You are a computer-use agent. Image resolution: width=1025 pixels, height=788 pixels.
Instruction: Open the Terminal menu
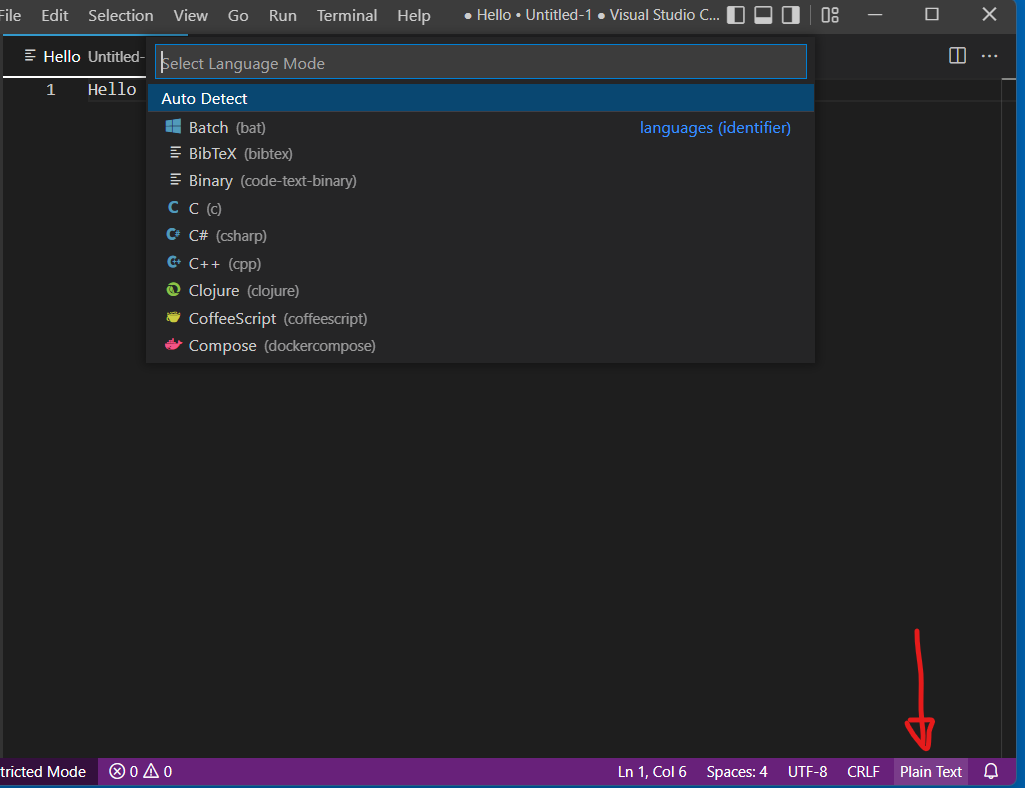pyautogui.click(x=346, y=15)
